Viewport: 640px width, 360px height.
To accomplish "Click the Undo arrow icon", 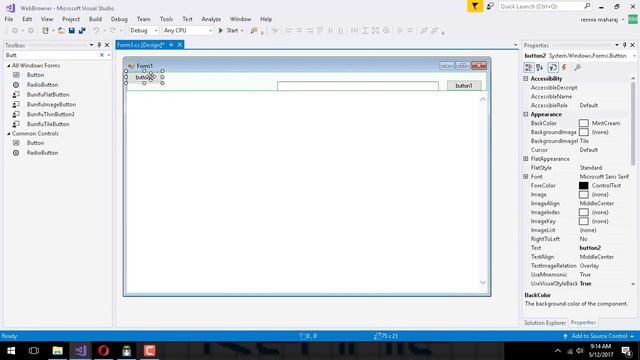I will click(x=96, y=31).
